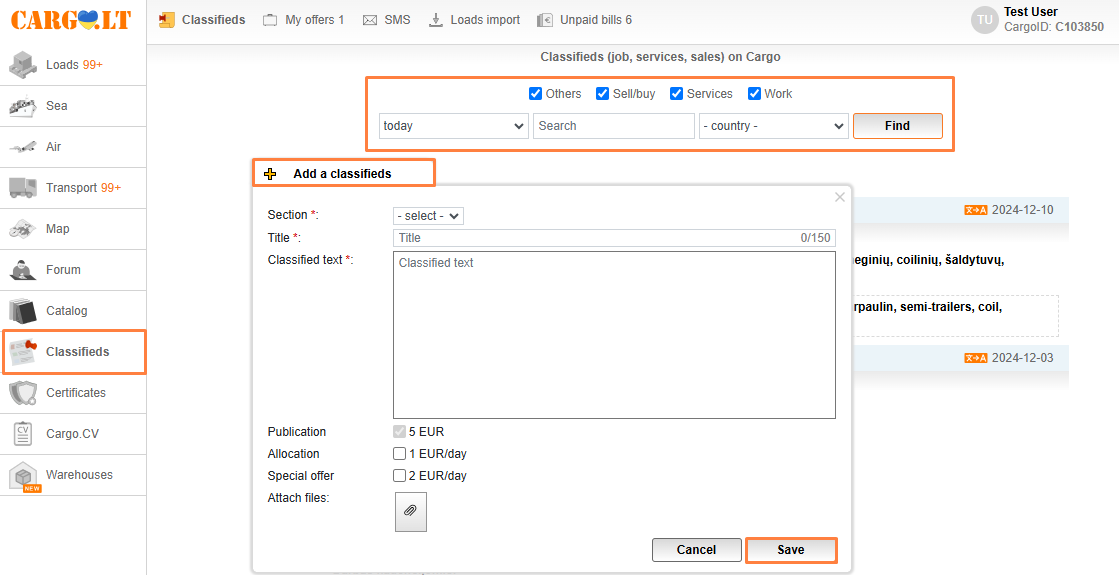Open the Loads truck icon in sidebar
The width and height of the screenshot is (1119, 575).
coord(23,65)
